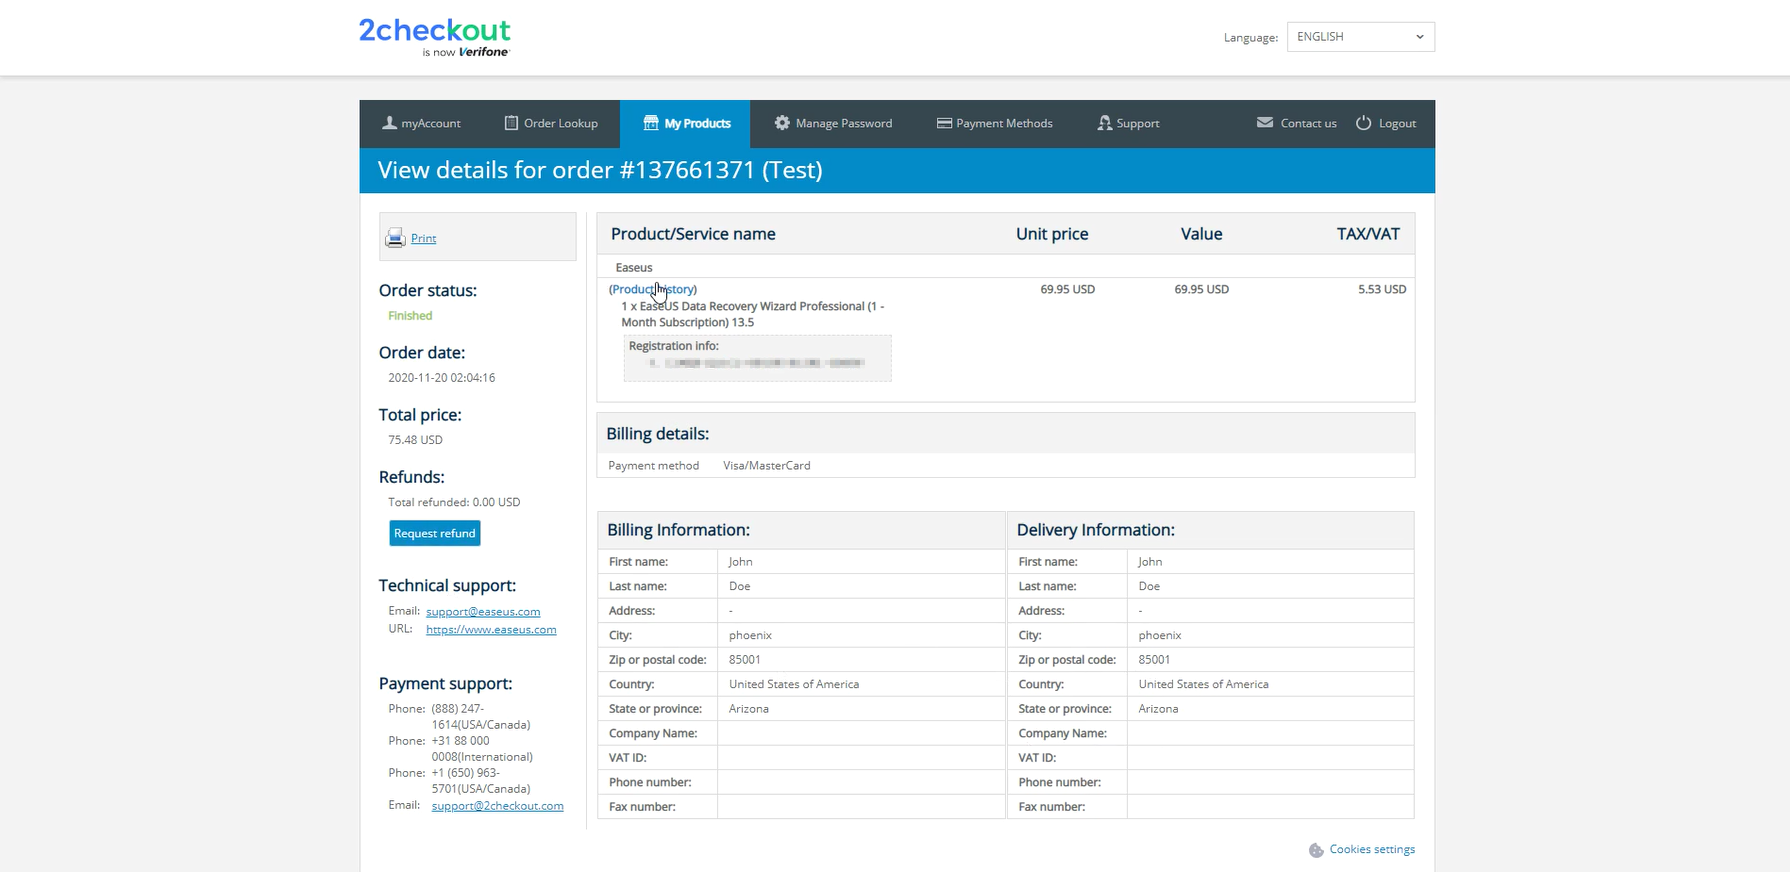This screenshot has height=872, width=1790.
Task: Click the printer icon beside Print
Action: click(x=395, y=238)
